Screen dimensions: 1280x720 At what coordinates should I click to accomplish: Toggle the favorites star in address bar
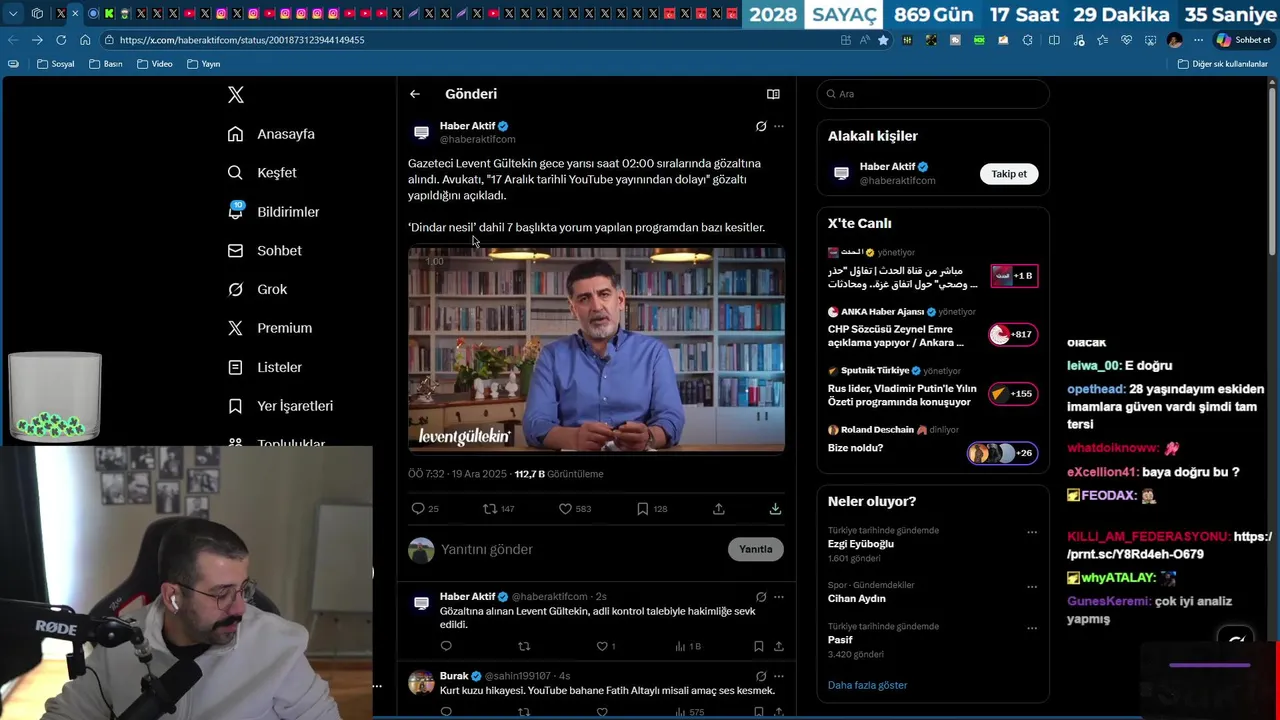pos(883,40)
